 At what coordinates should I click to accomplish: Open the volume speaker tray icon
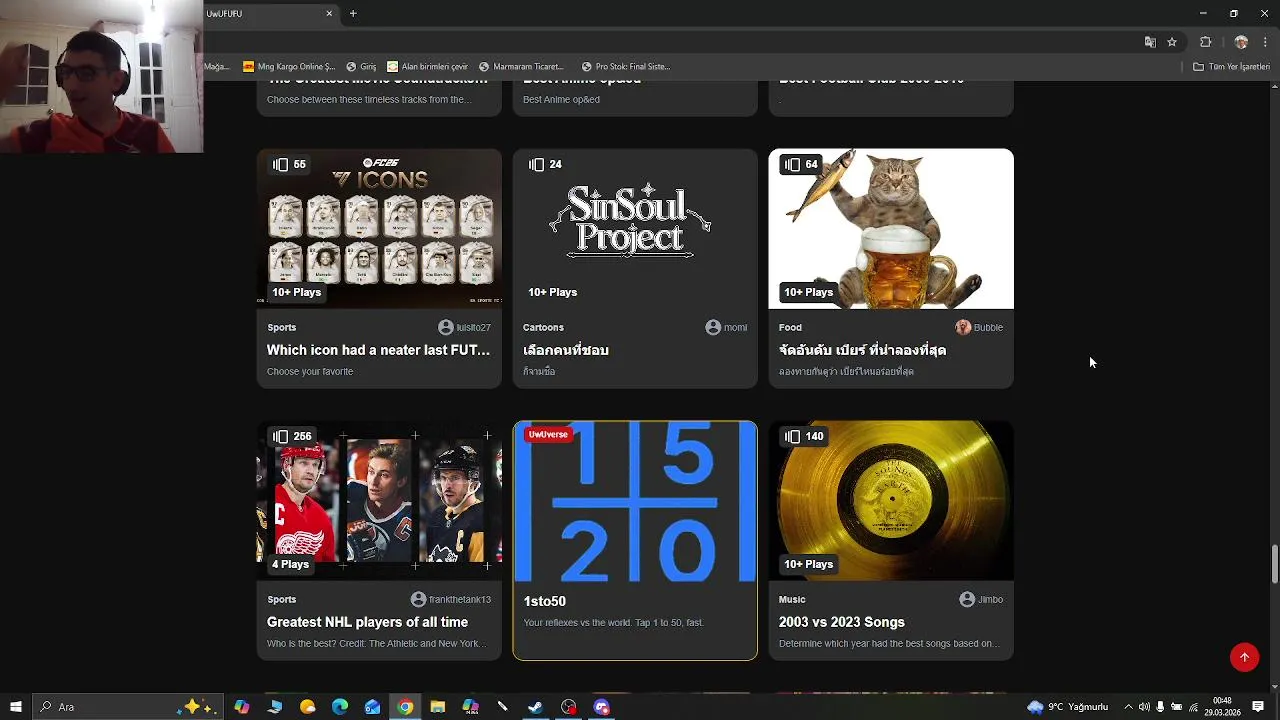[x=1144, y=707]
